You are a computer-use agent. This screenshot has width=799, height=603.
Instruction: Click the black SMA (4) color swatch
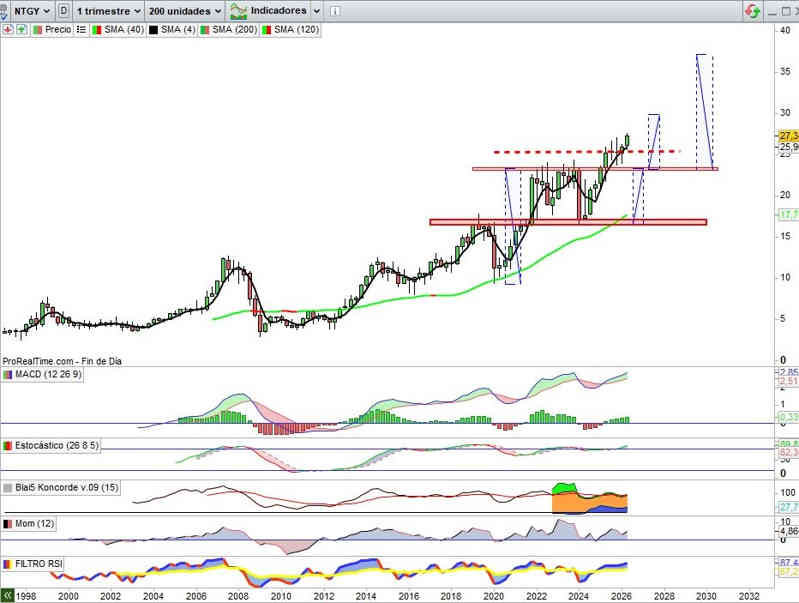point(153,30)
